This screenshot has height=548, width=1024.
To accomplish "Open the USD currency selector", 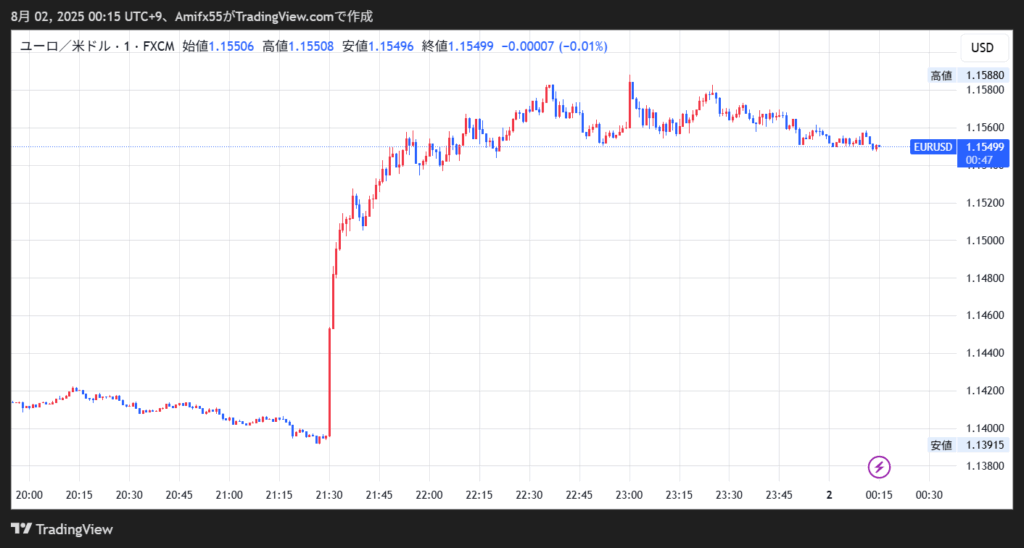I will tap(982, 48).
